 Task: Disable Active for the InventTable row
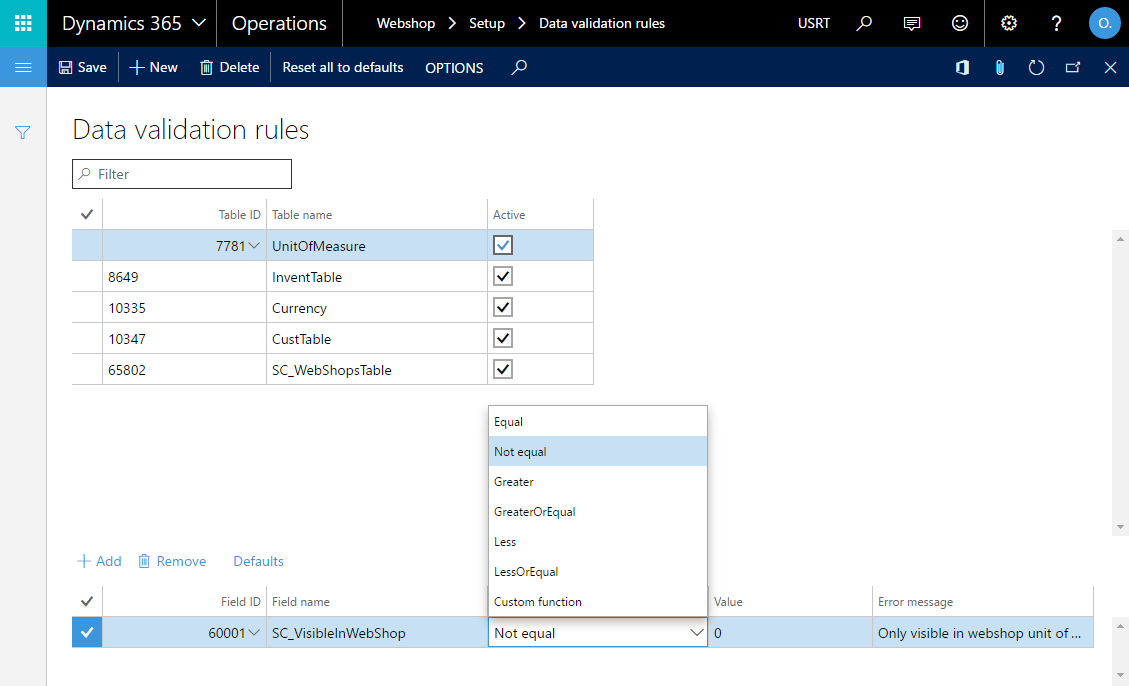(x=502, y=276)
